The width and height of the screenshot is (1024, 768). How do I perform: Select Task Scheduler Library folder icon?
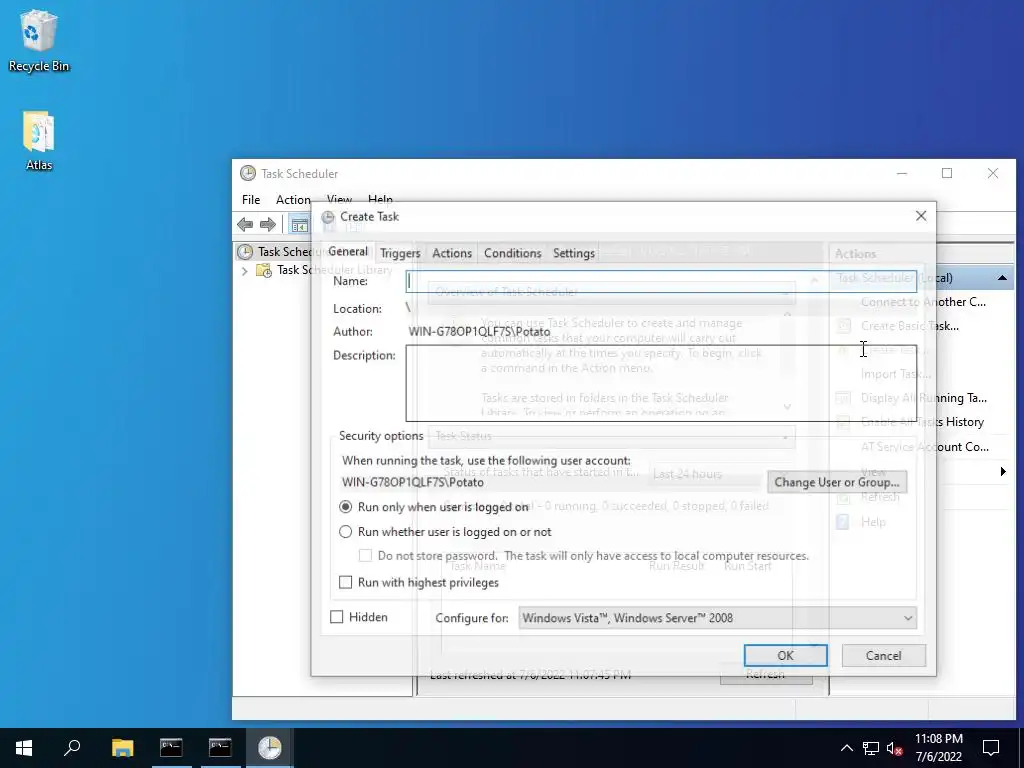pos(264,270)
